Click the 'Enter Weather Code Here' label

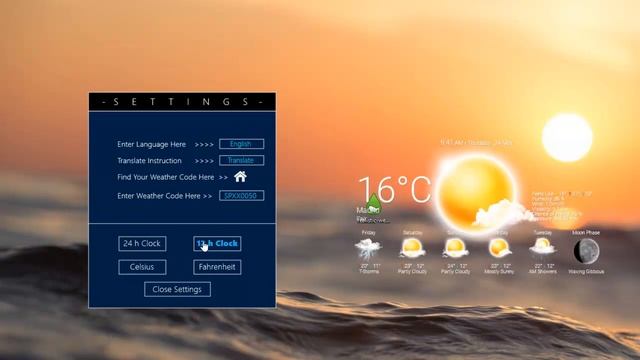159,196
